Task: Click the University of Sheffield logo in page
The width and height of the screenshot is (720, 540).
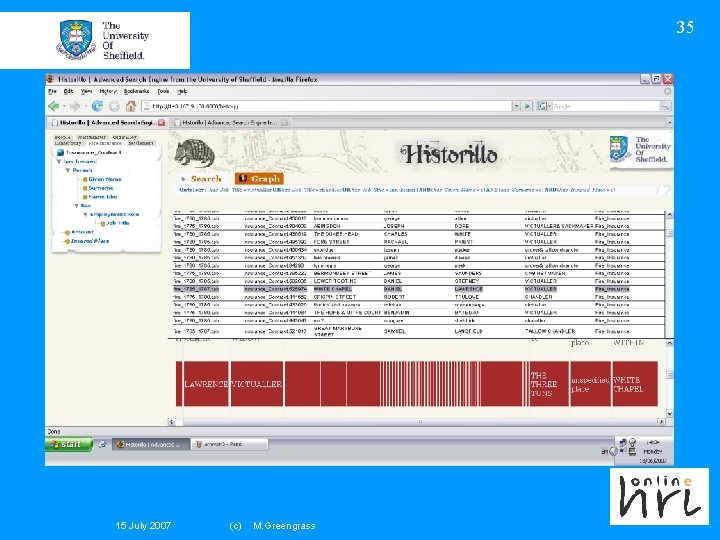Action: [x=641, y=150]
